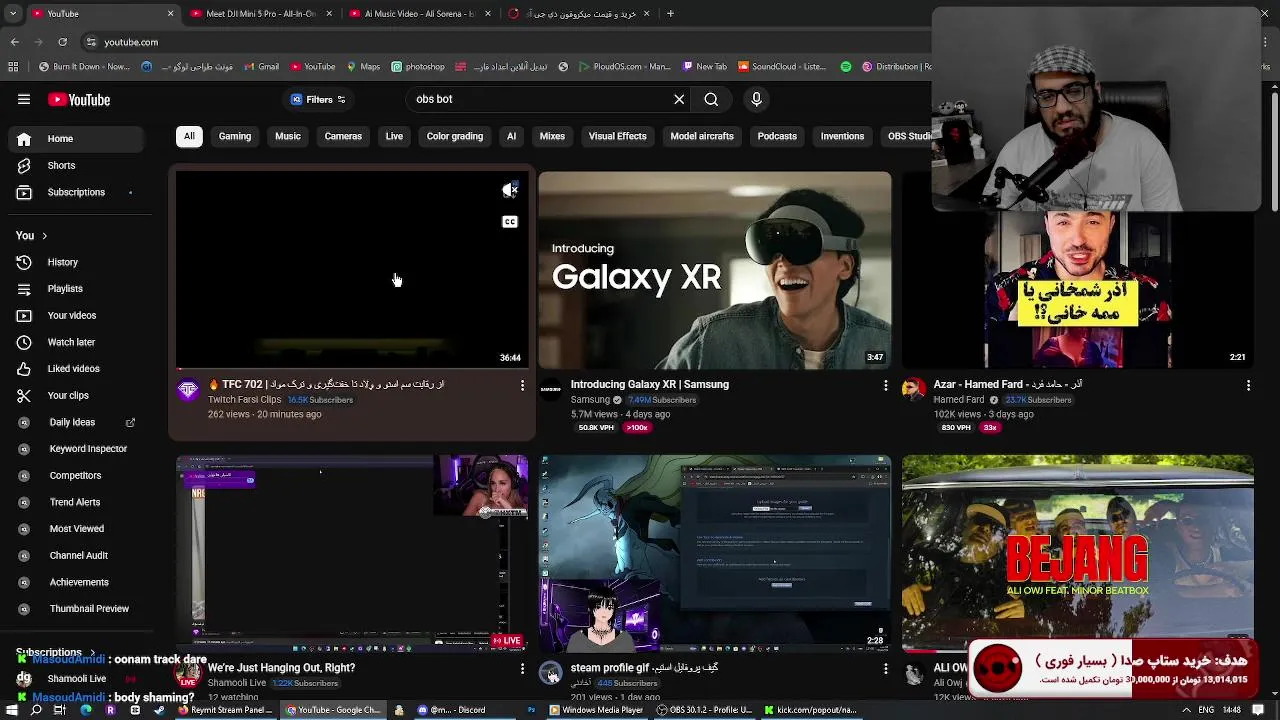
Task: Clear the search box with the X icon
Action: click(x=679, y=99)
